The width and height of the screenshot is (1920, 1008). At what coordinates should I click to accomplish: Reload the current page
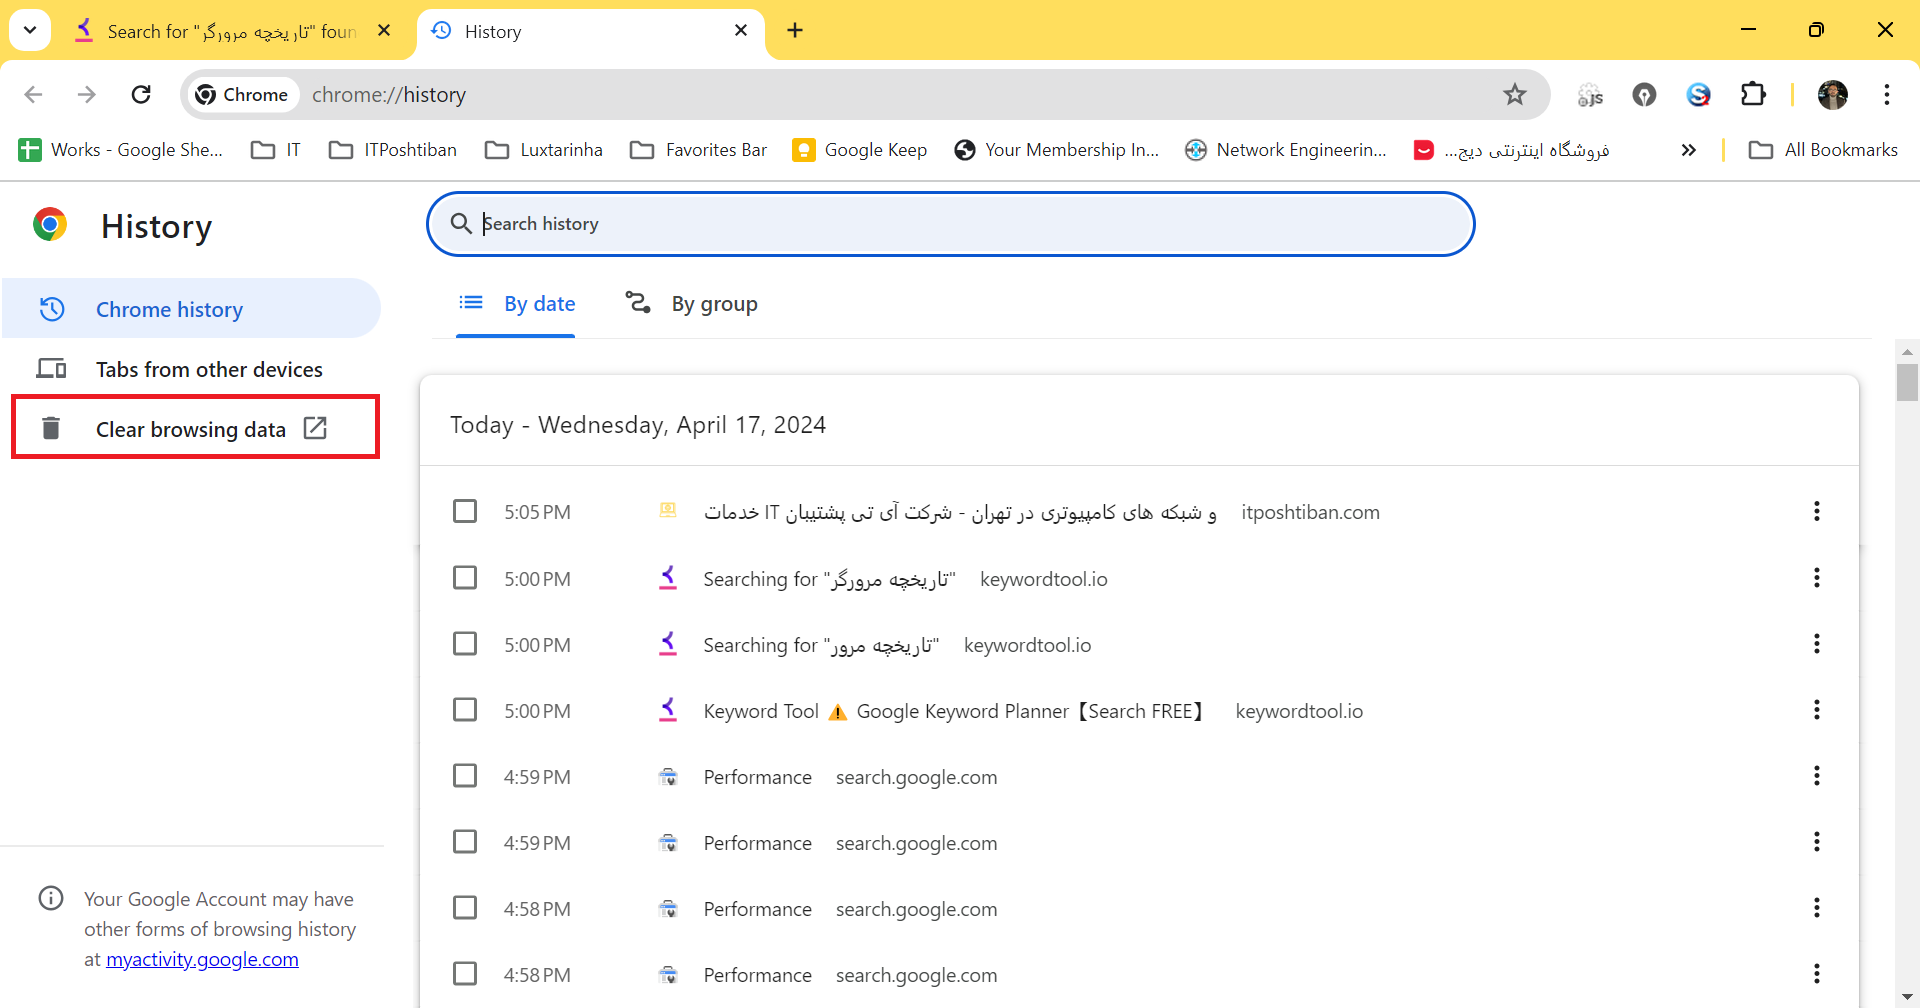tap(141, 94)
